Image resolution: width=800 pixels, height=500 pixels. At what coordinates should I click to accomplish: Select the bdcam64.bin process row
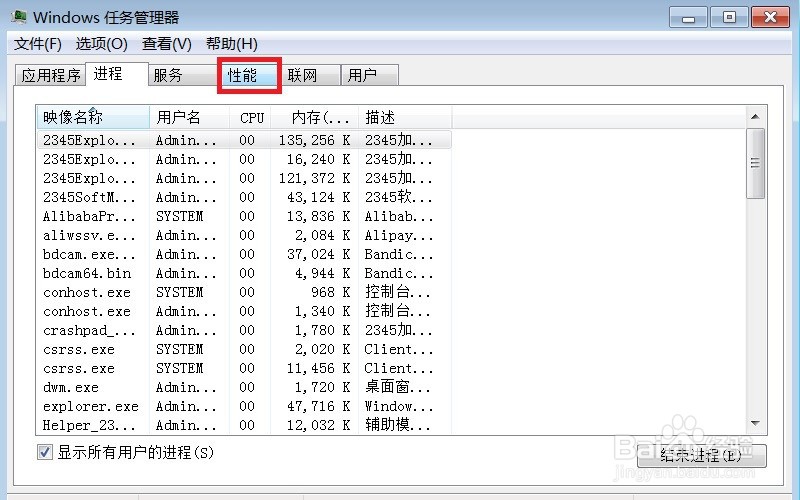pos(244,273)
